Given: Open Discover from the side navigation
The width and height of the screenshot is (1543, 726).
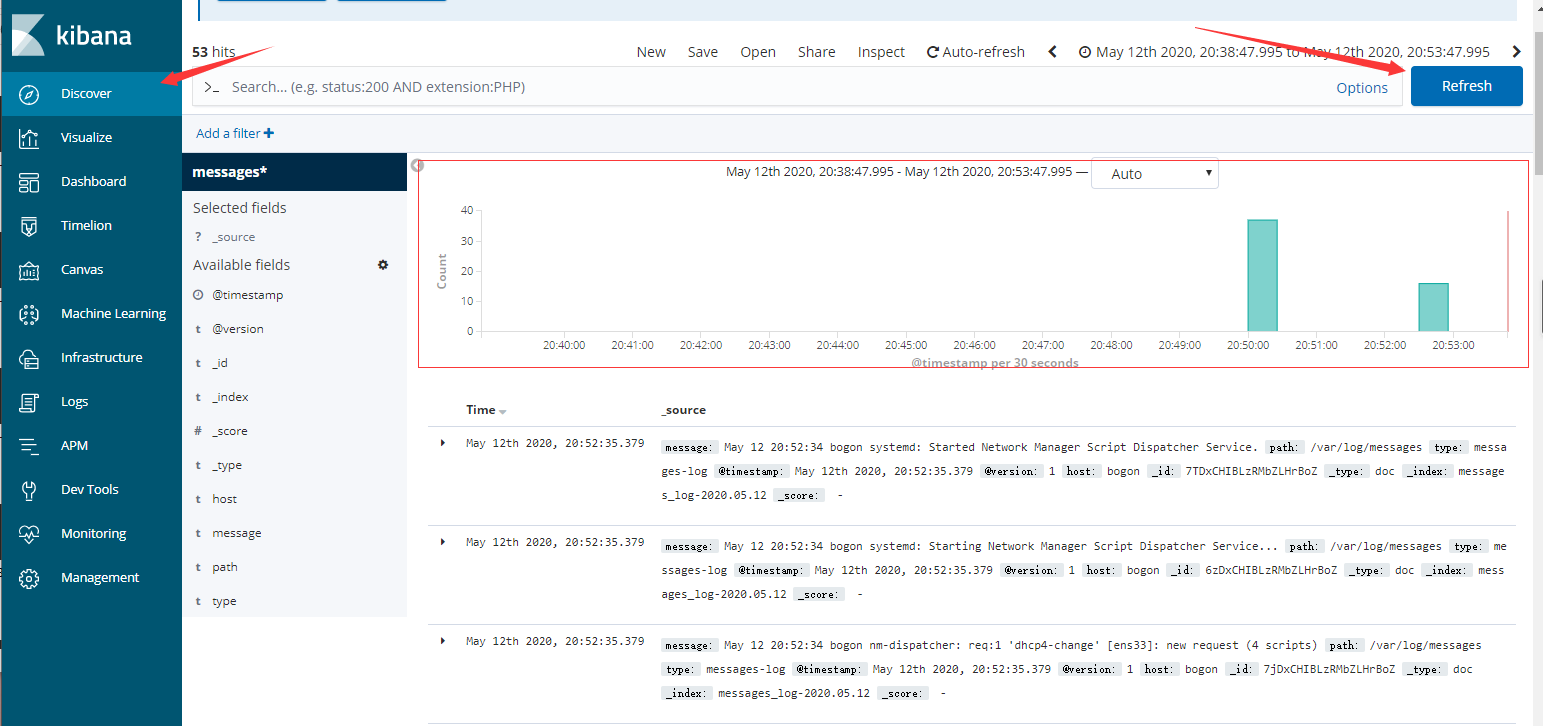Looking at the screenshot, I should [x=91, y=94].
